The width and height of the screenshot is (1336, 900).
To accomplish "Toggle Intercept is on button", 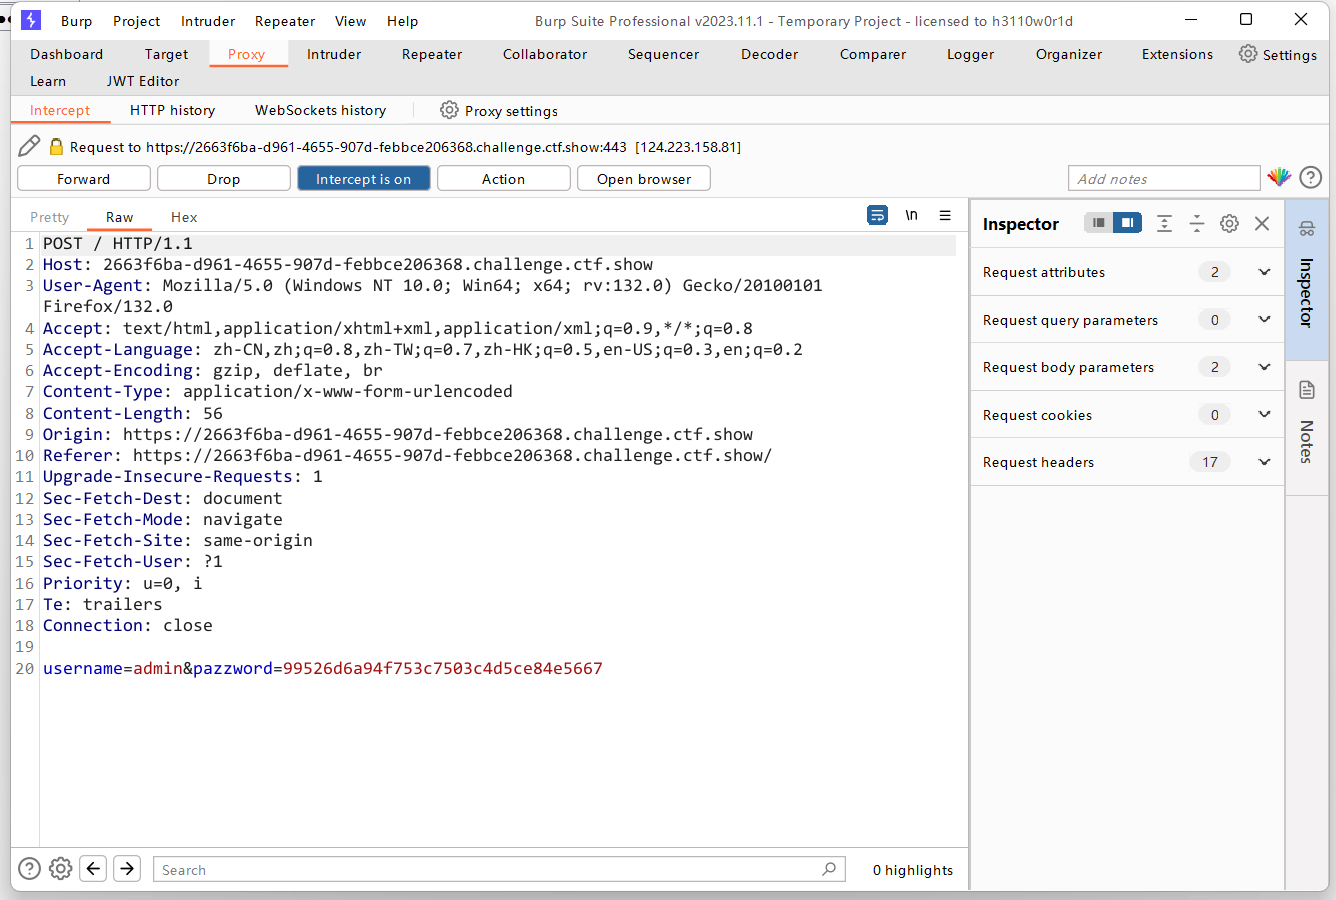I will tap(364, 178).
